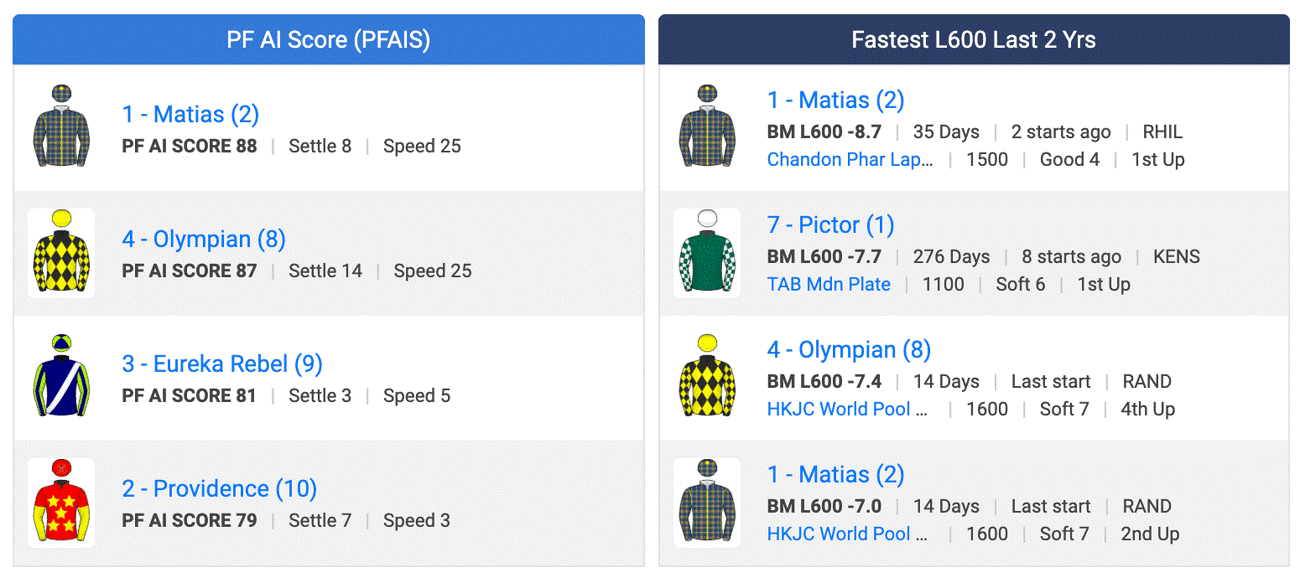Open 1 - Matias (2) in PF AI Score panel
Viewport: 1300px width, 583px height.
(190, 114)
